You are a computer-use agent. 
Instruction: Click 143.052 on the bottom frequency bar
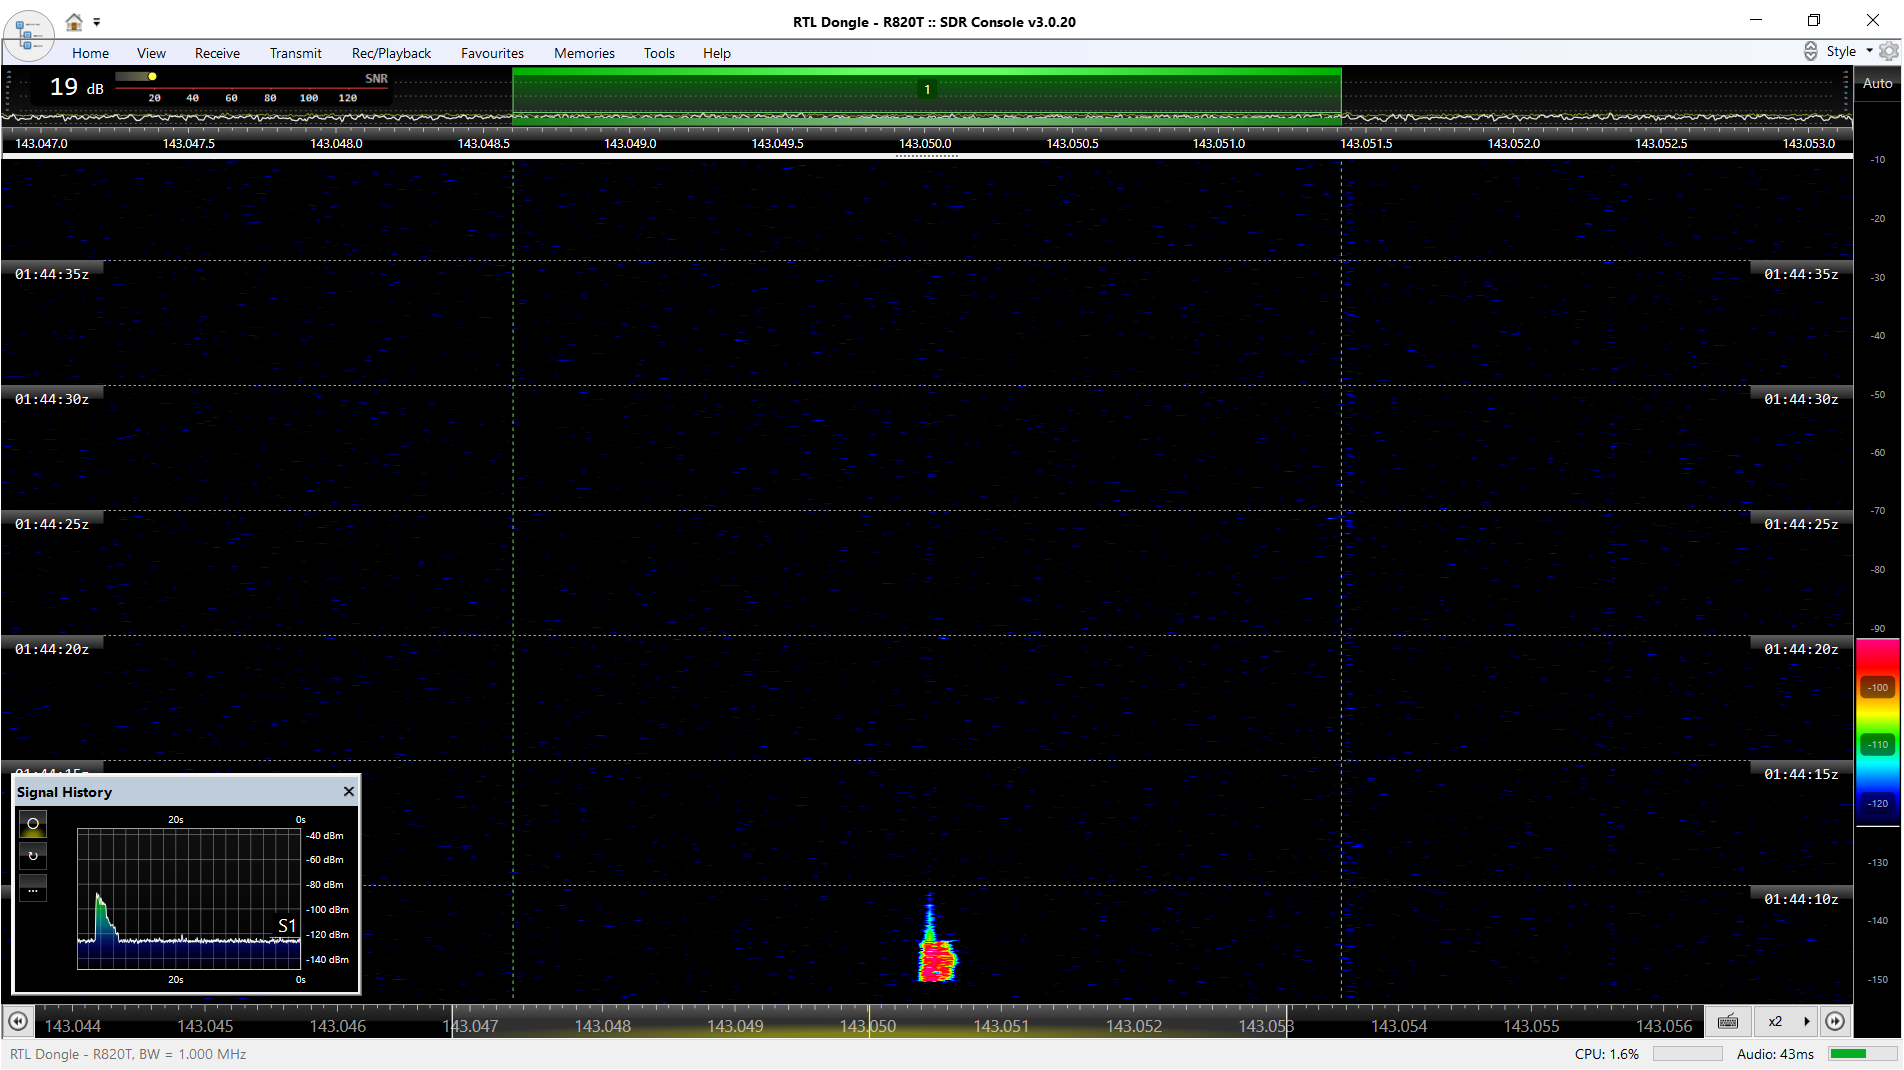tap(1134, 1026)
